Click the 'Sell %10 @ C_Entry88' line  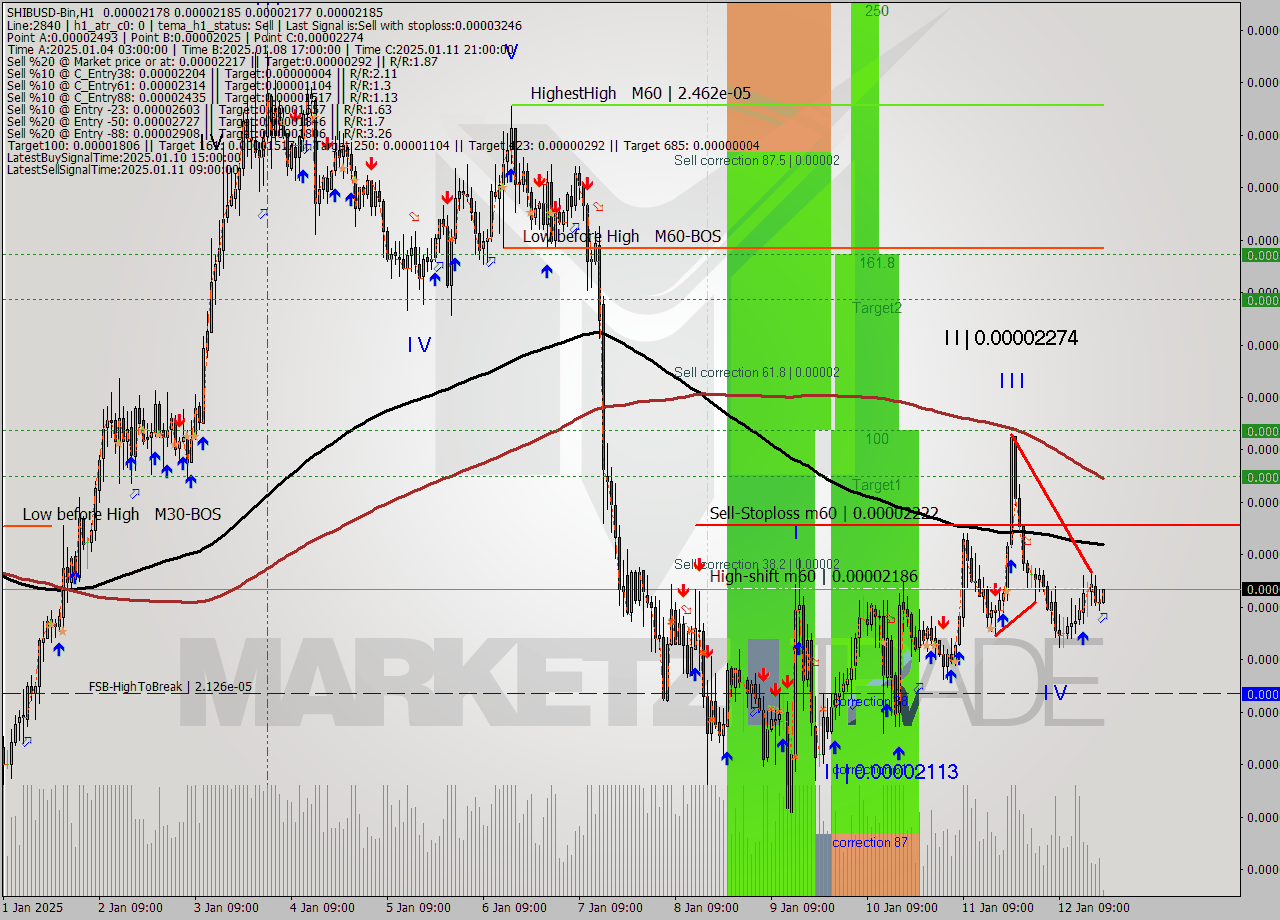coord(202,98)
